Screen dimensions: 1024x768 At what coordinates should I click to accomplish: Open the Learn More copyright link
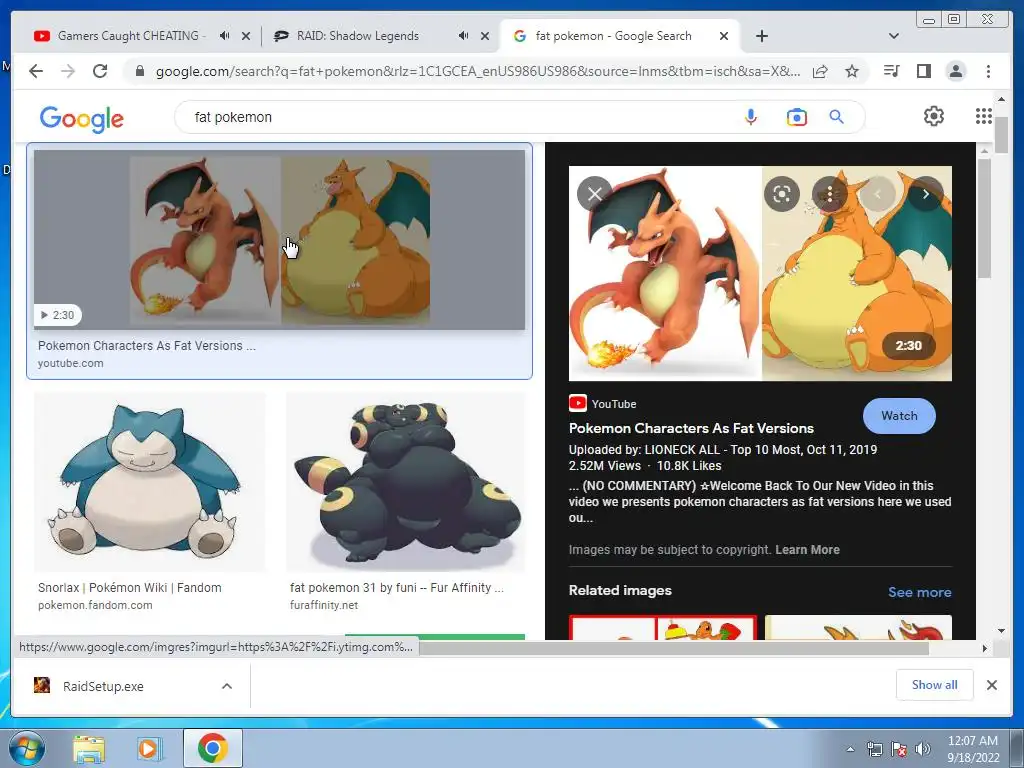[807, 550]
